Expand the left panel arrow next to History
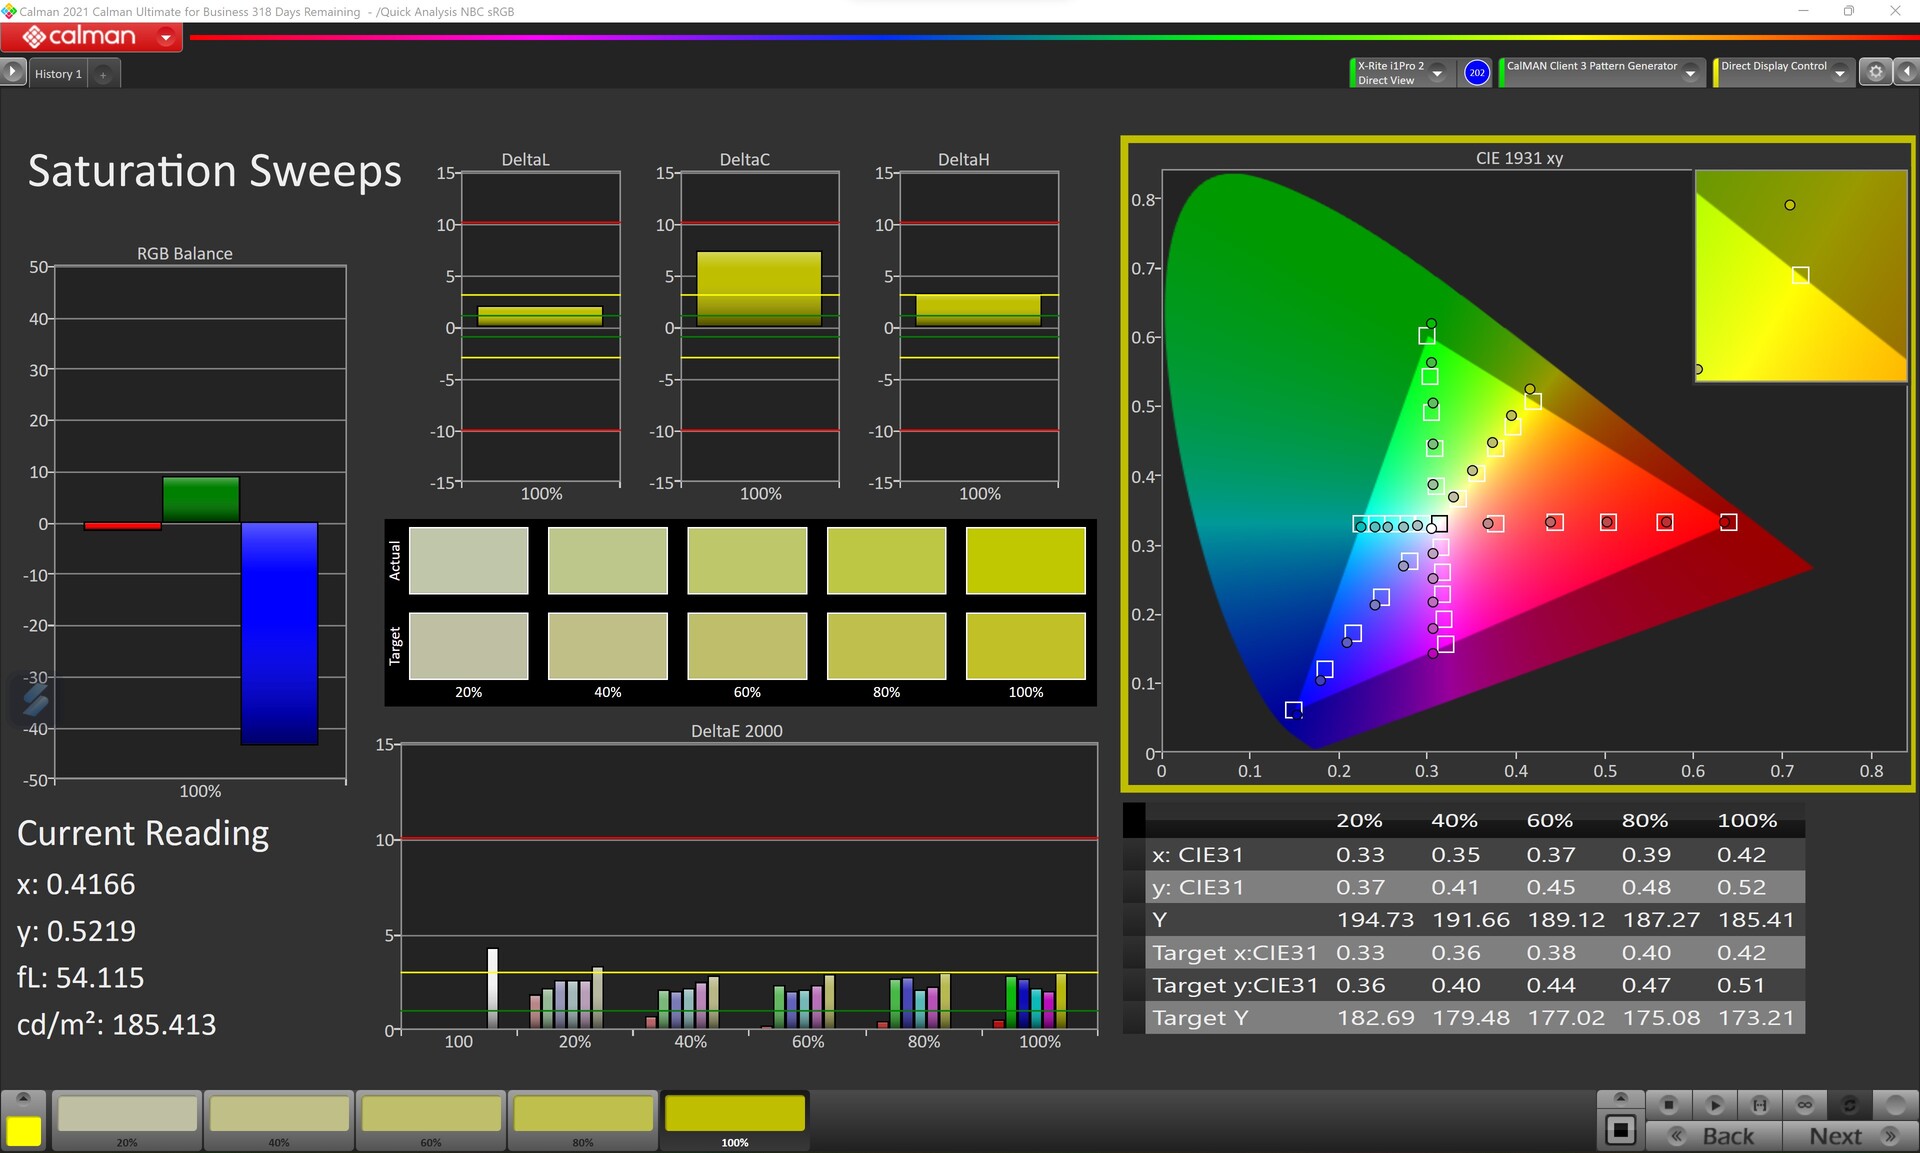The image size is (1920, 1153). coord(12,72)
